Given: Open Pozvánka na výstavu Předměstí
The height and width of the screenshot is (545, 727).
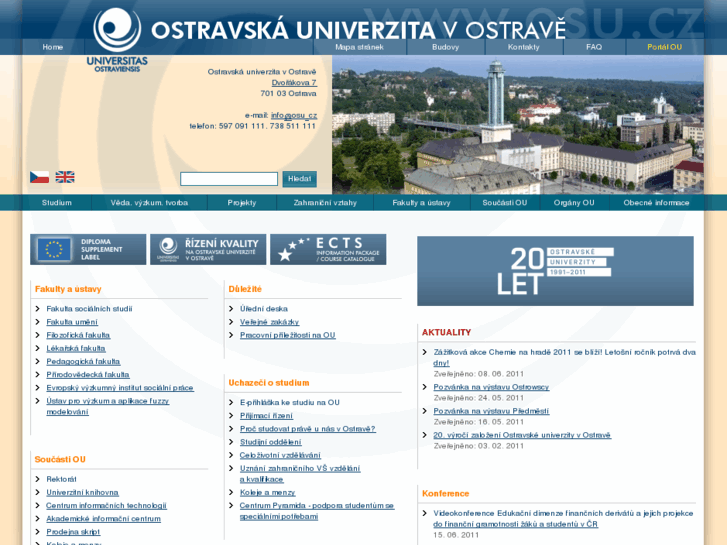Looking at the screenshot, I should pos(491,411).
